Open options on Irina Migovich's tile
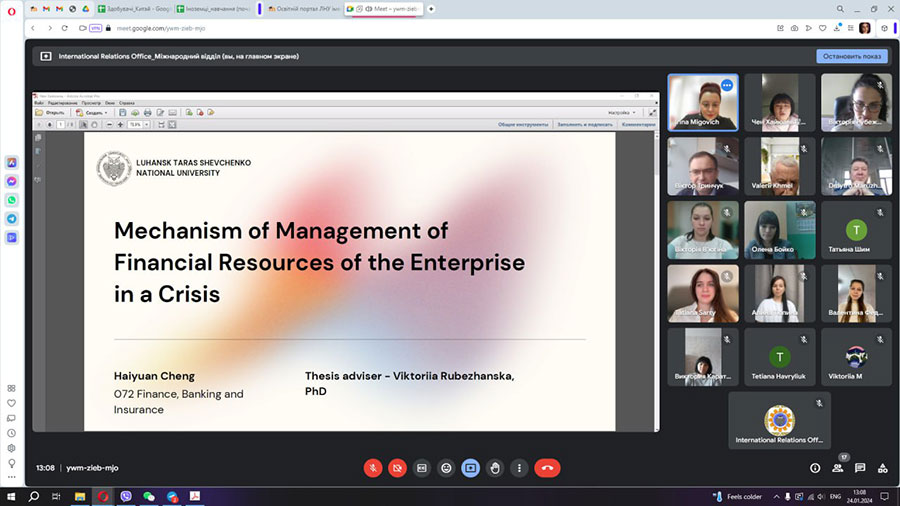 pyautogui.click(x=727, y=86)
